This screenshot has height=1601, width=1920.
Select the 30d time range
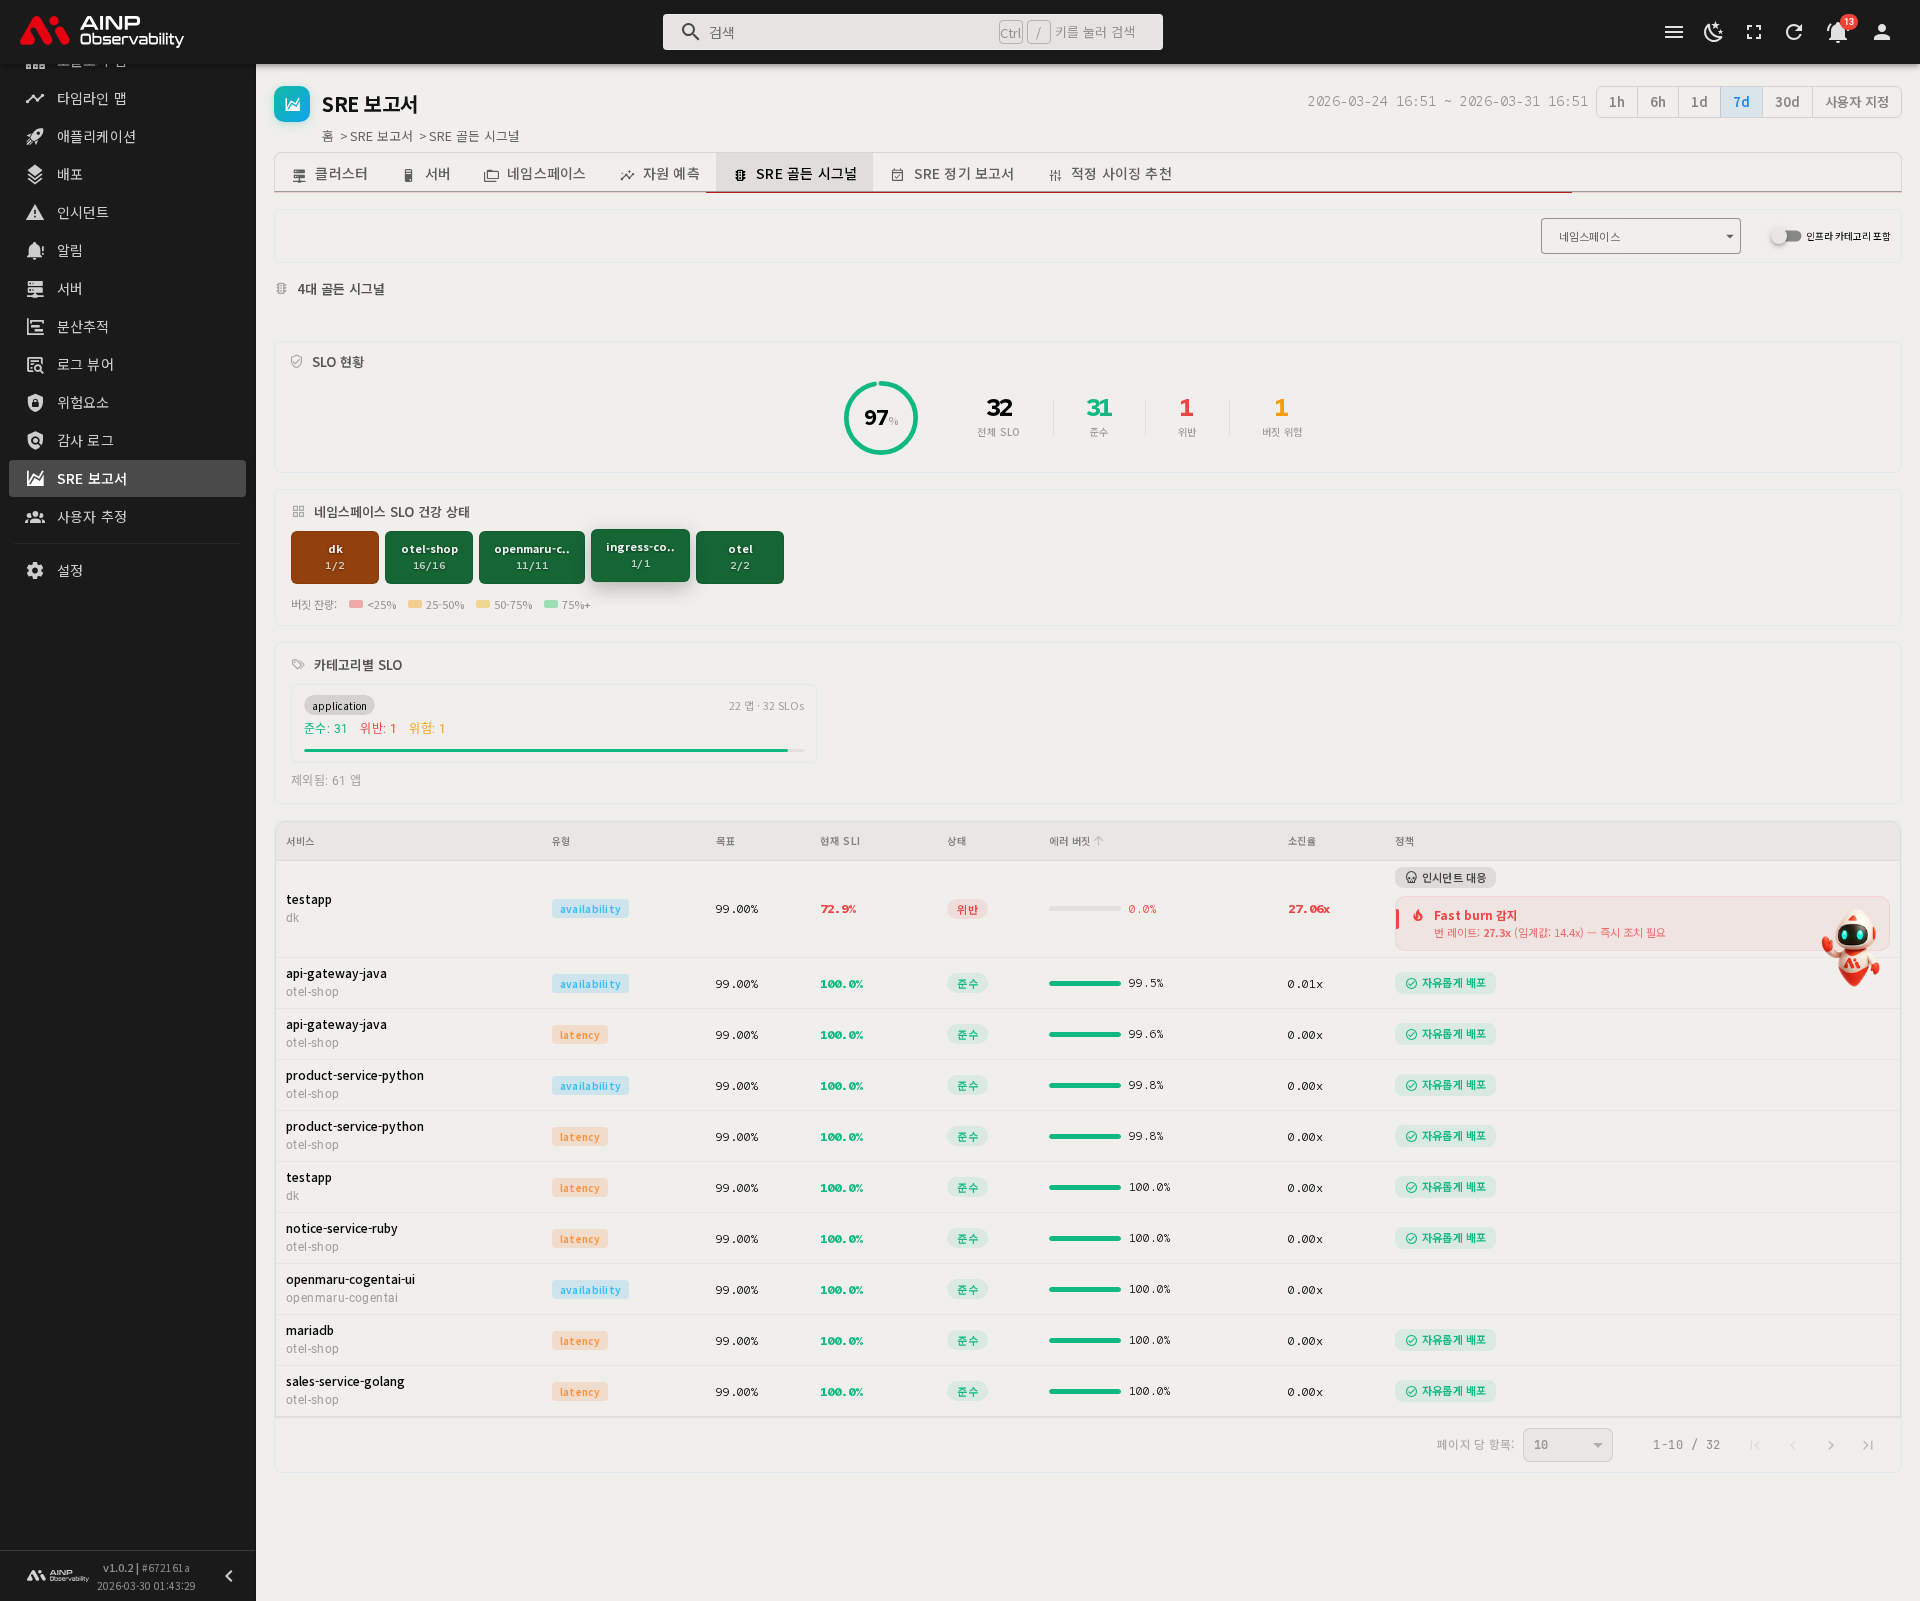pyautogui.click(x=1787, y=102)
